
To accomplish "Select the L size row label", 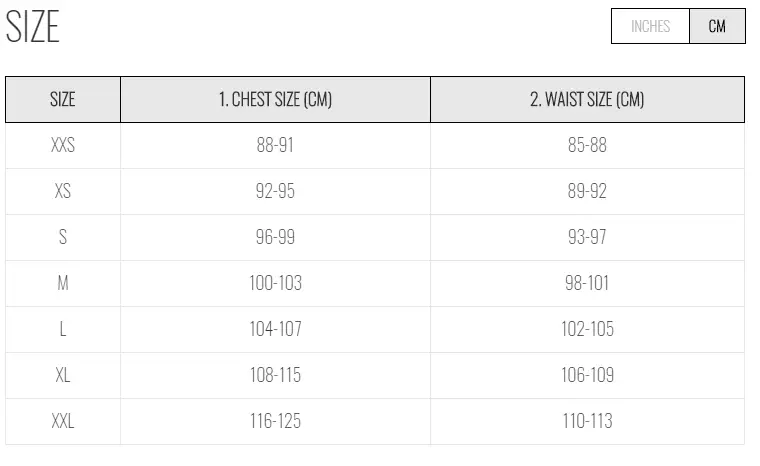I will click(63, 329).
